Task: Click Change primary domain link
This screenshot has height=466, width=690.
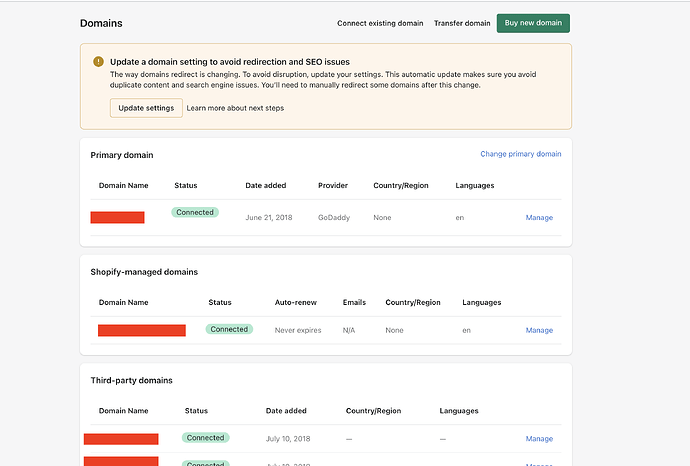Action: [x=520, y=154]
